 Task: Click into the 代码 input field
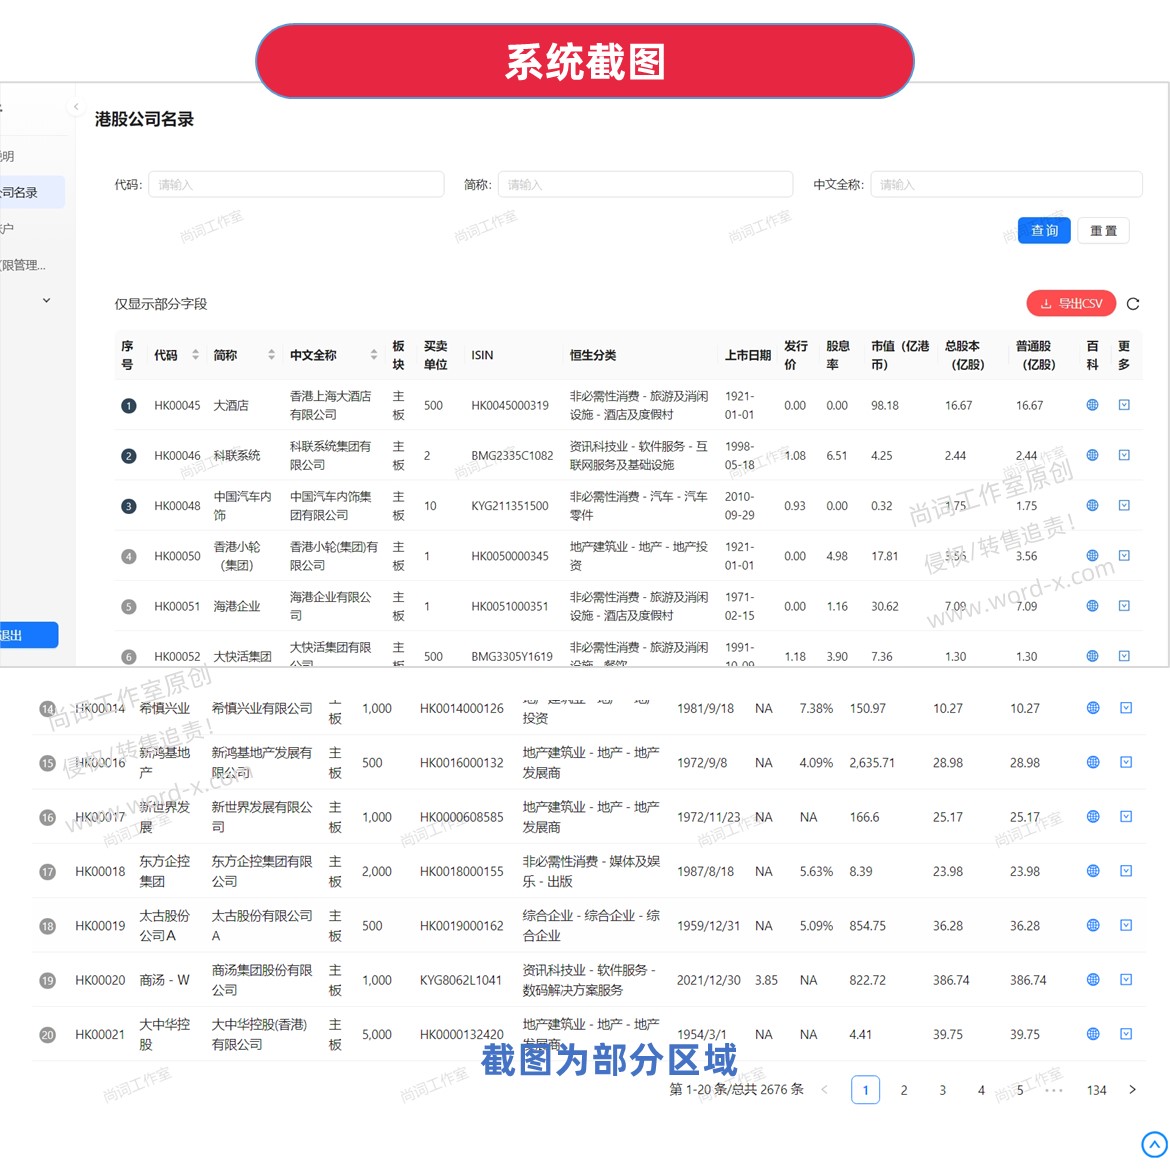(x=296, y=185)
